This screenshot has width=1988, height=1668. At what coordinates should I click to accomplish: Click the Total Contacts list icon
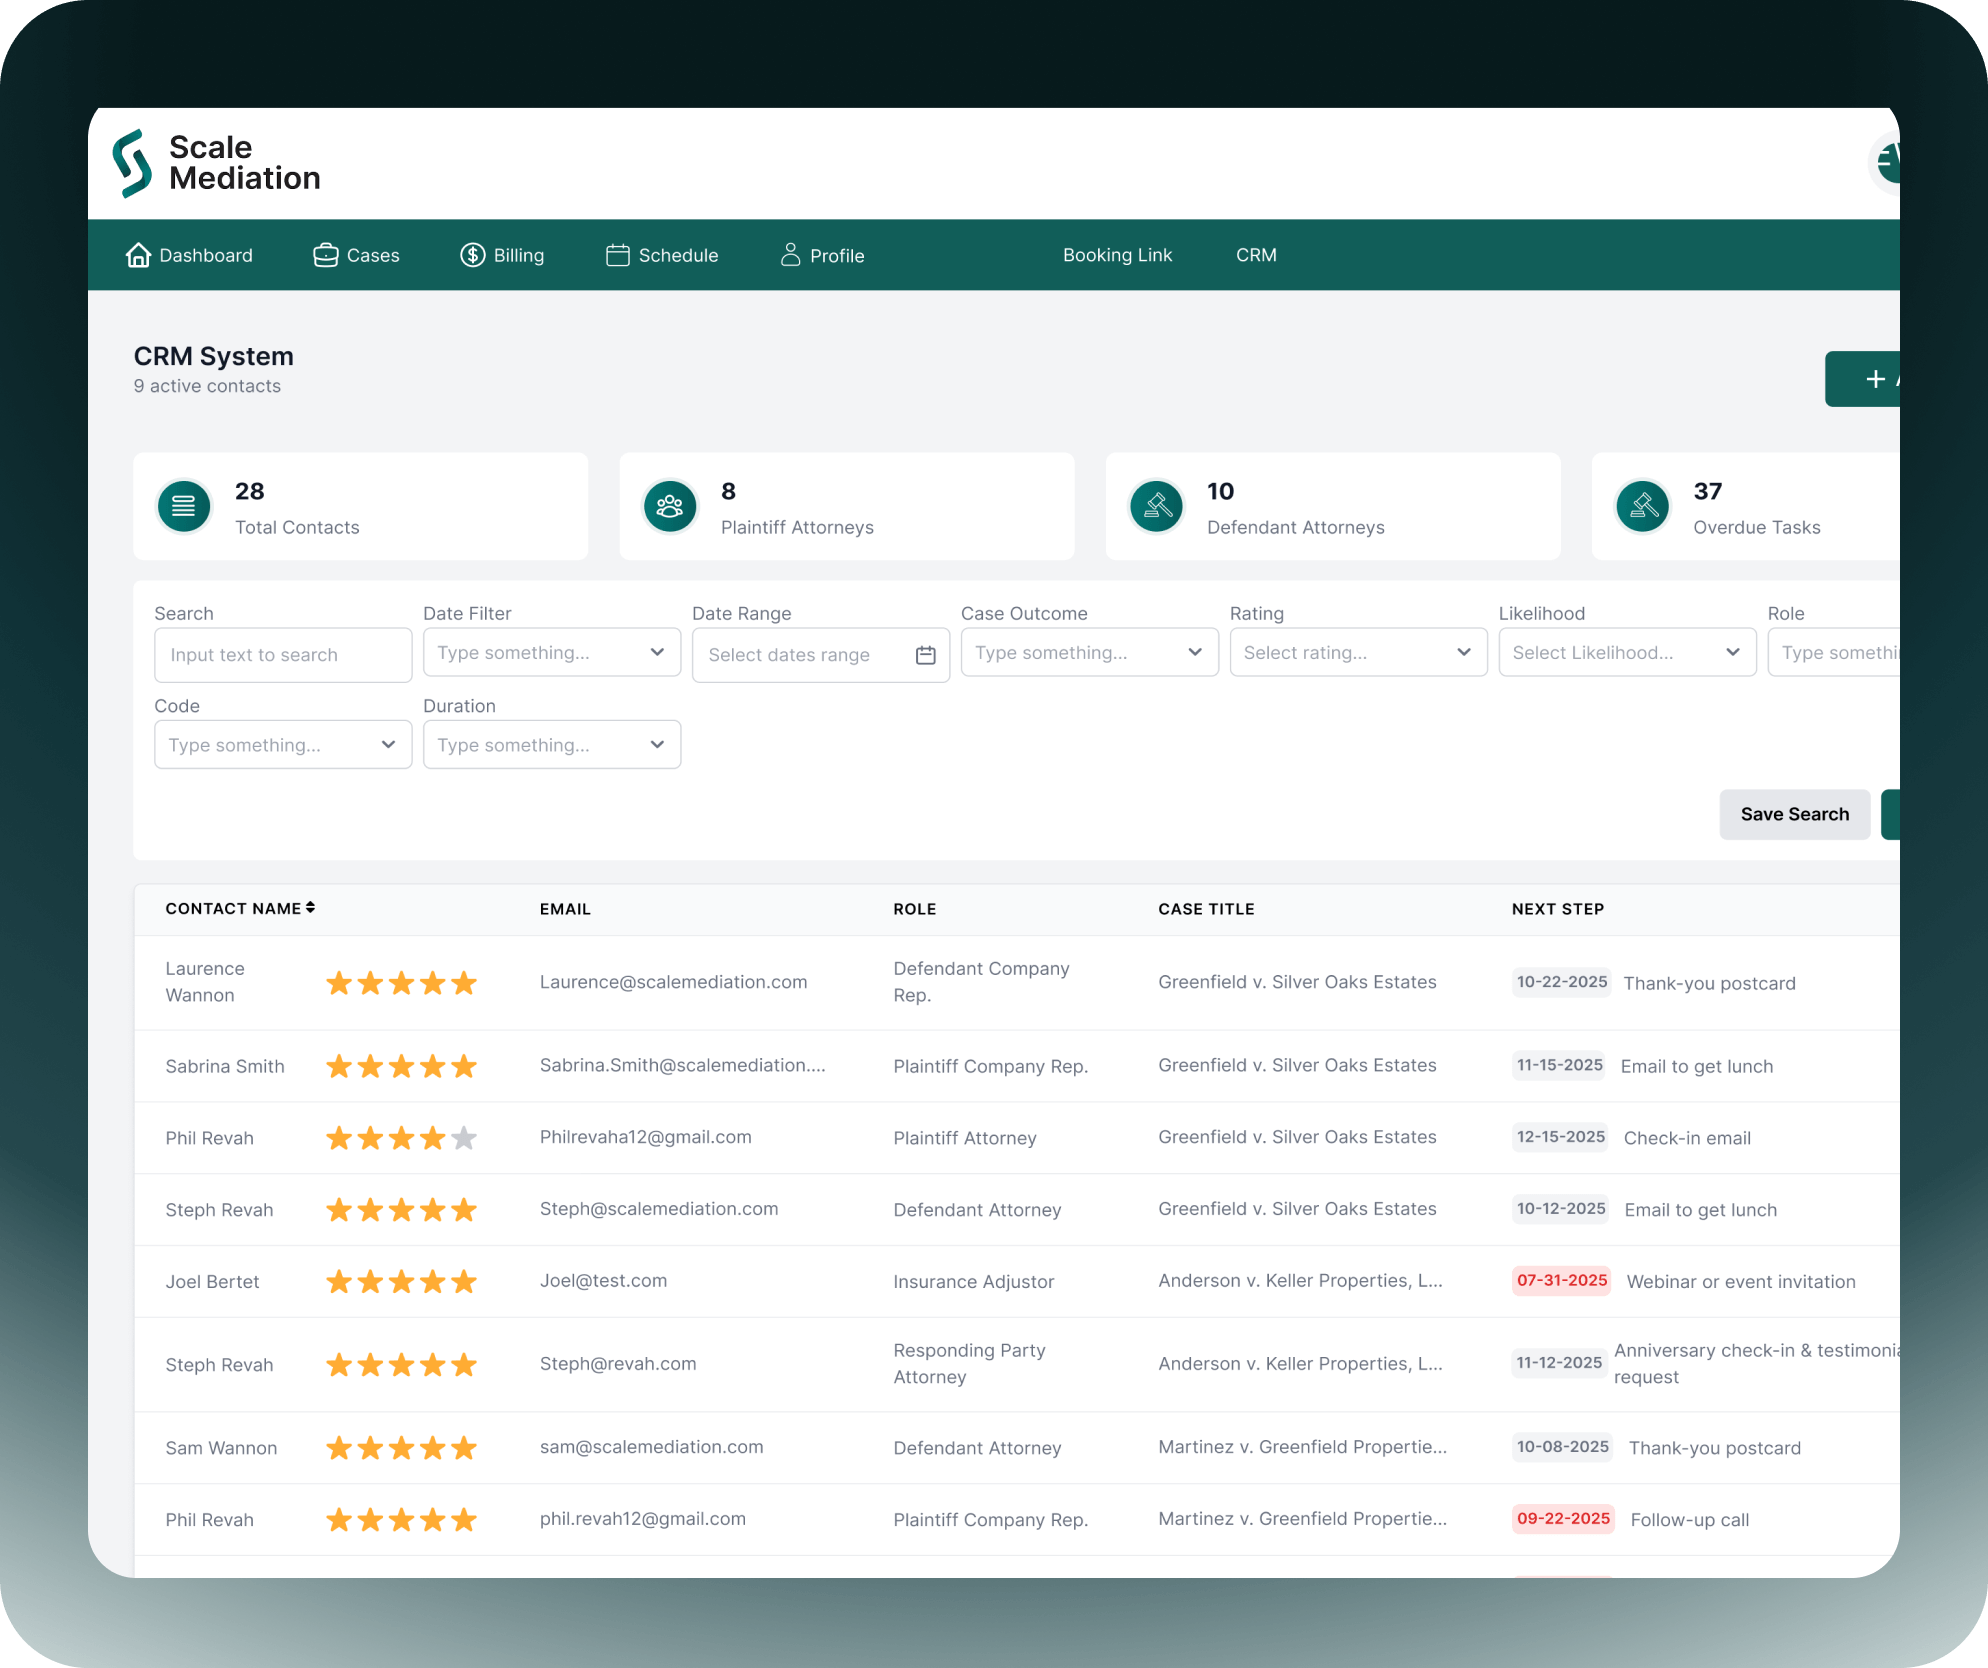tap(184, 507)
